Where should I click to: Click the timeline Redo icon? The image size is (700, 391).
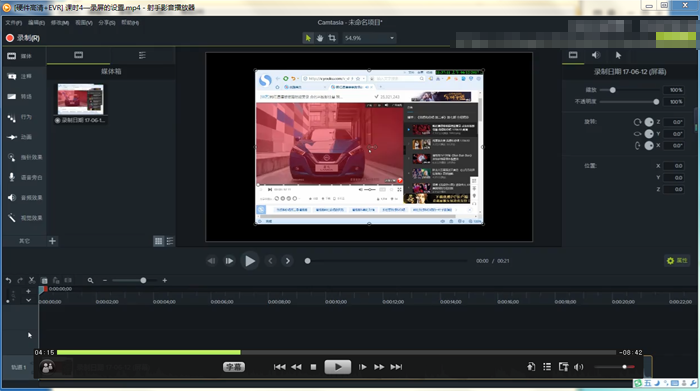(20, 280)
